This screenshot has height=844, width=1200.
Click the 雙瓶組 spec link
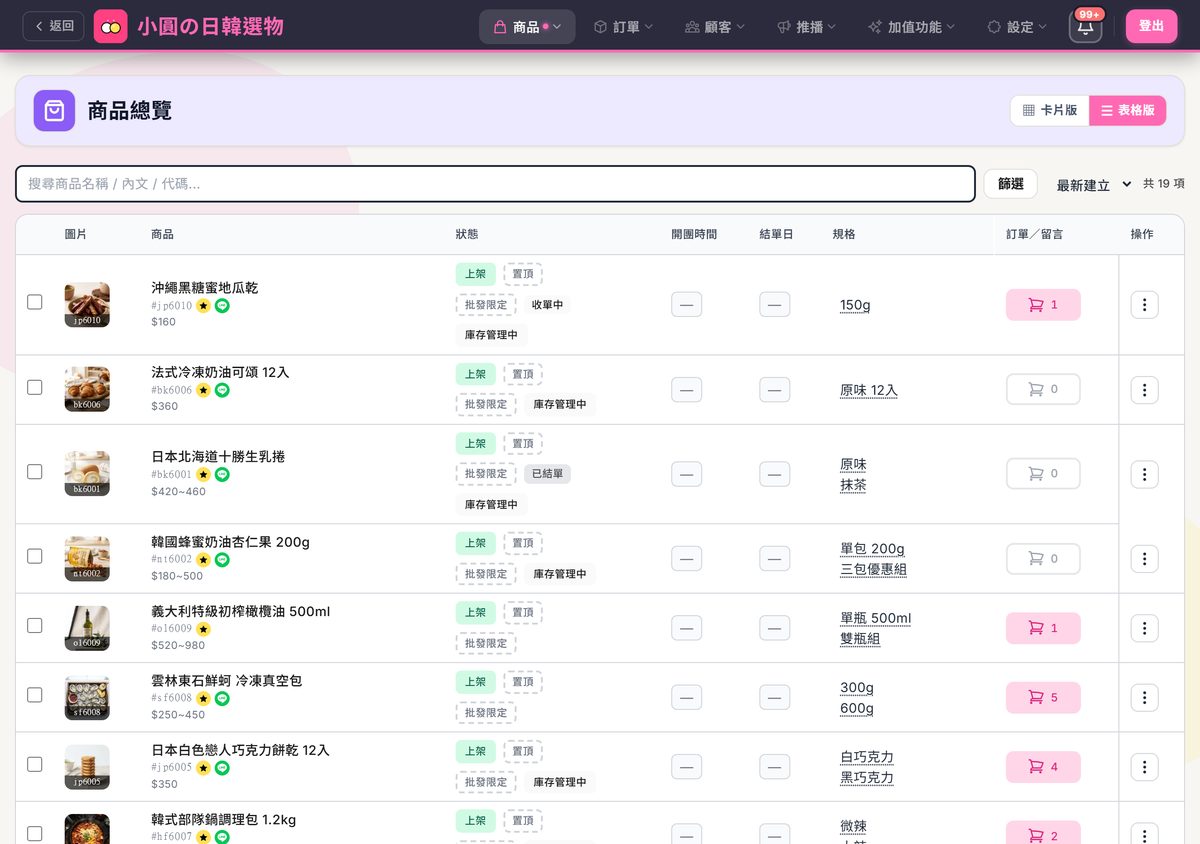pyautogui.click(x=860, y=639)
